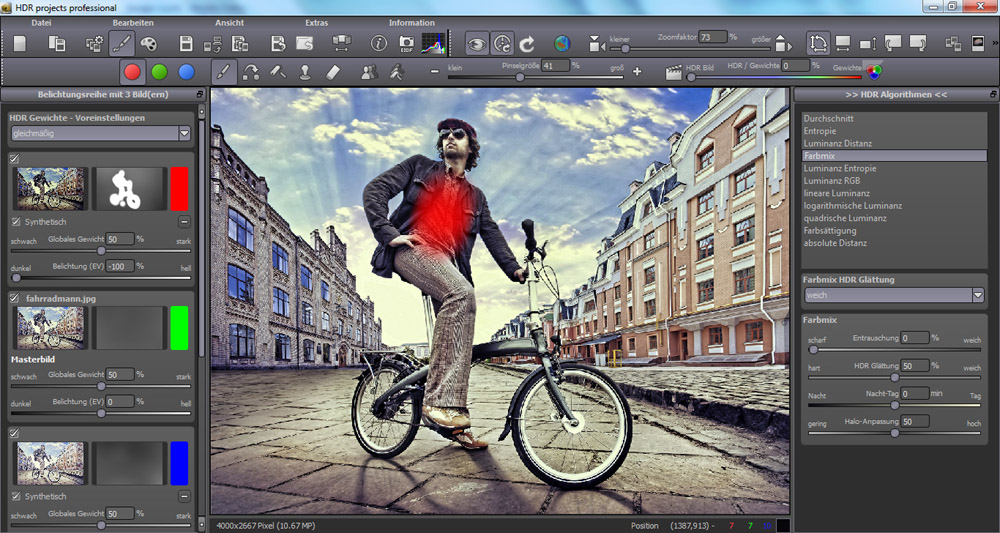Collapse the first synthetic image minus button

click(184, 221)
